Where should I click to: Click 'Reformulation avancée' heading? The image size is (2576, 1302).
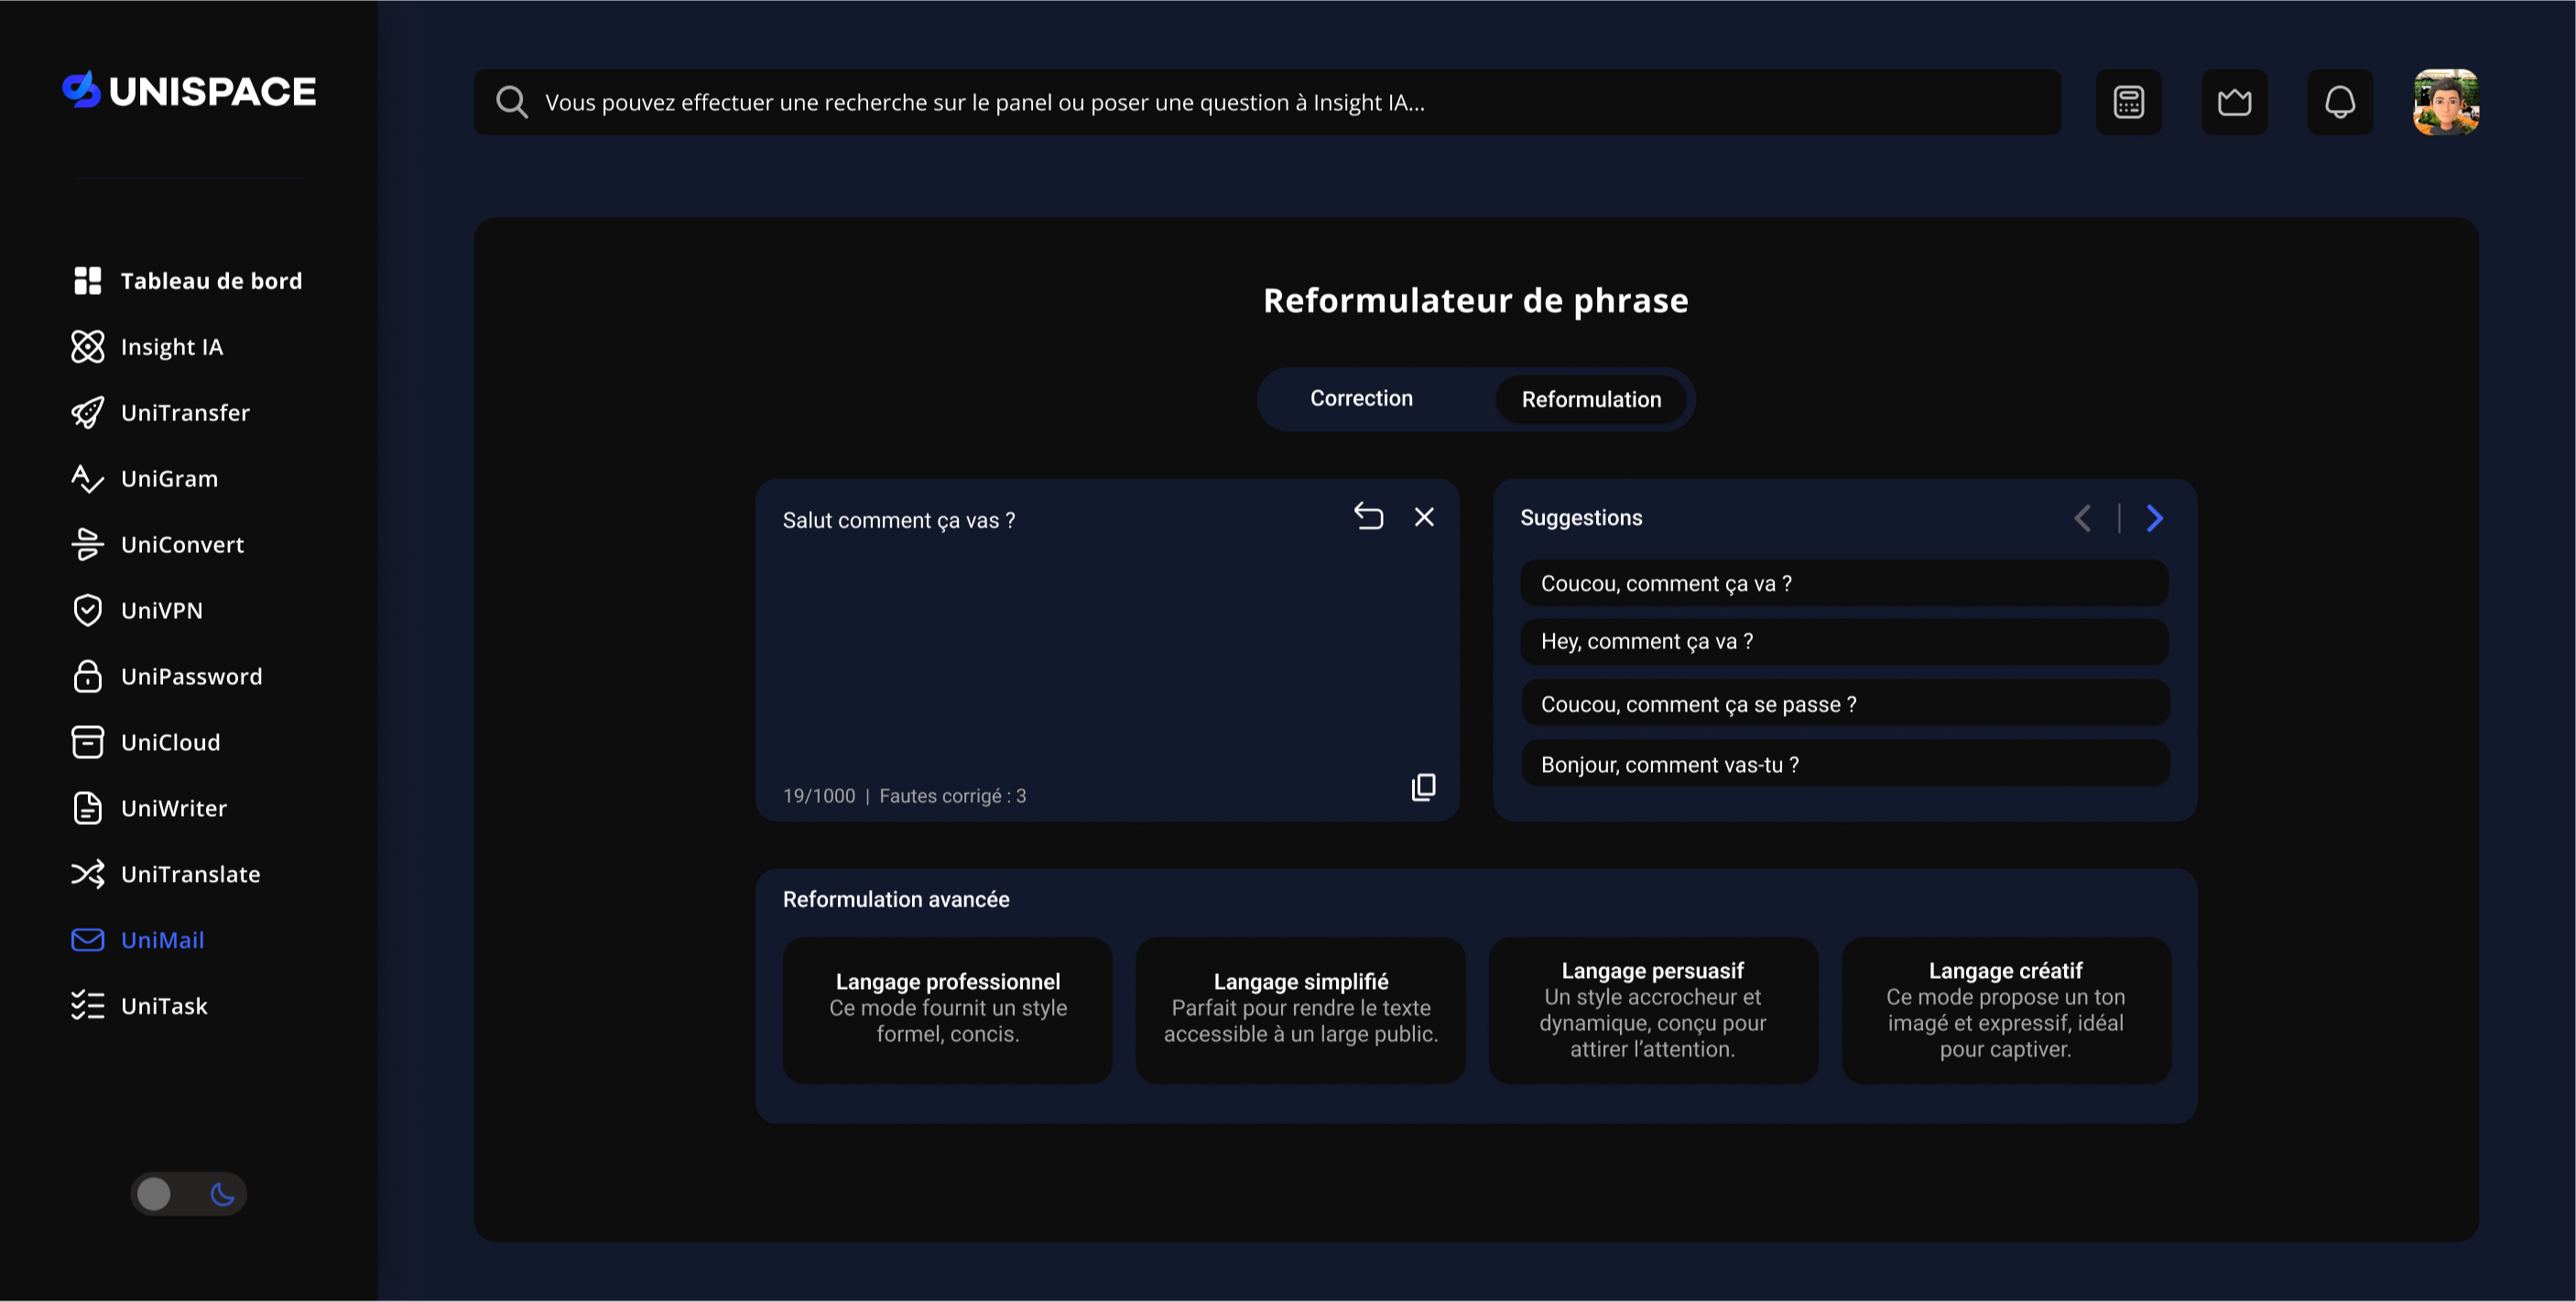pos(896,900)
